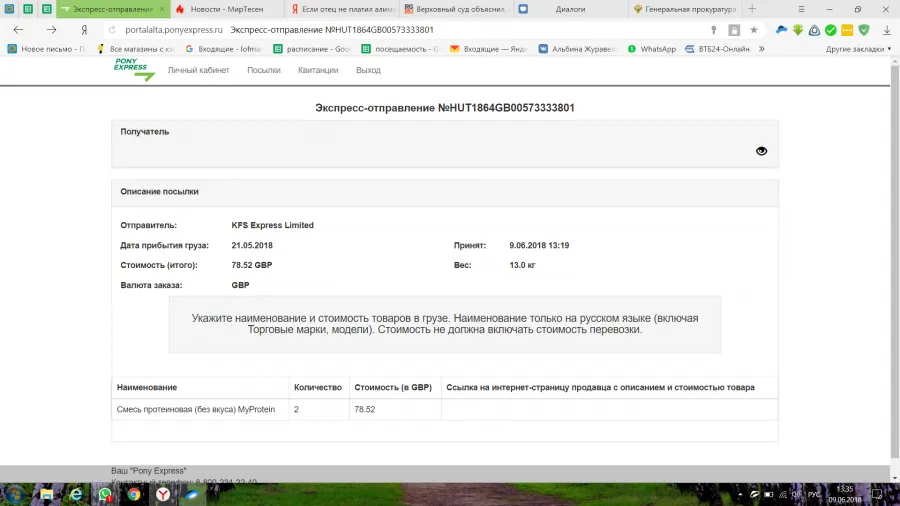Image resolution: width=900 pixels, height=506 pixels.
Task: Show hidden tray icons arrow
Action: pyautogui.click(x=740, y=495)
